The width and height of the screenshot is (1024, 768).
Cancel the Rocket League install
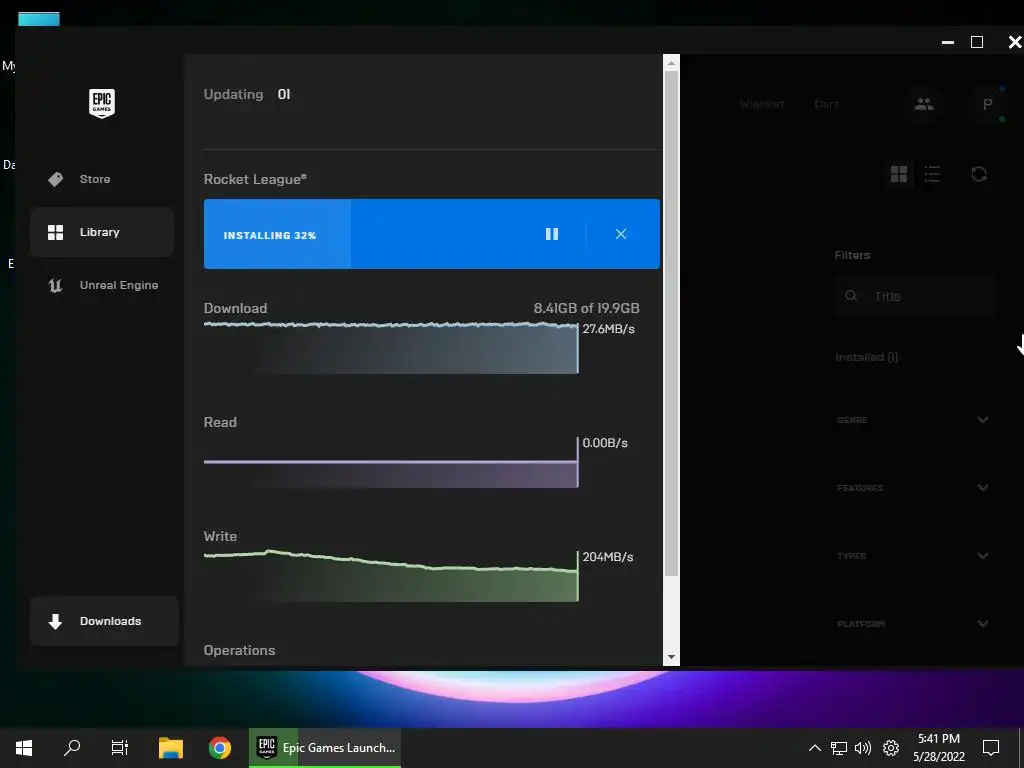(621, 234)
